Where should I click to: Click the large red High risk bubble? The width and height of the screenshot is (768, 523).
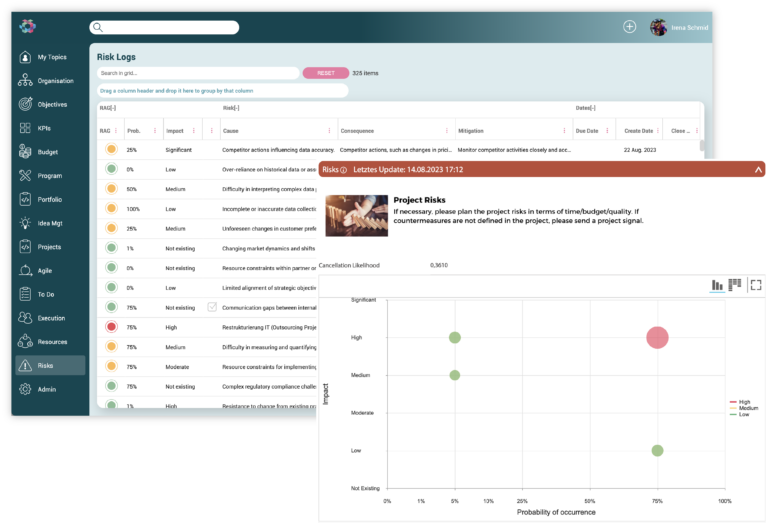[656, 337]
